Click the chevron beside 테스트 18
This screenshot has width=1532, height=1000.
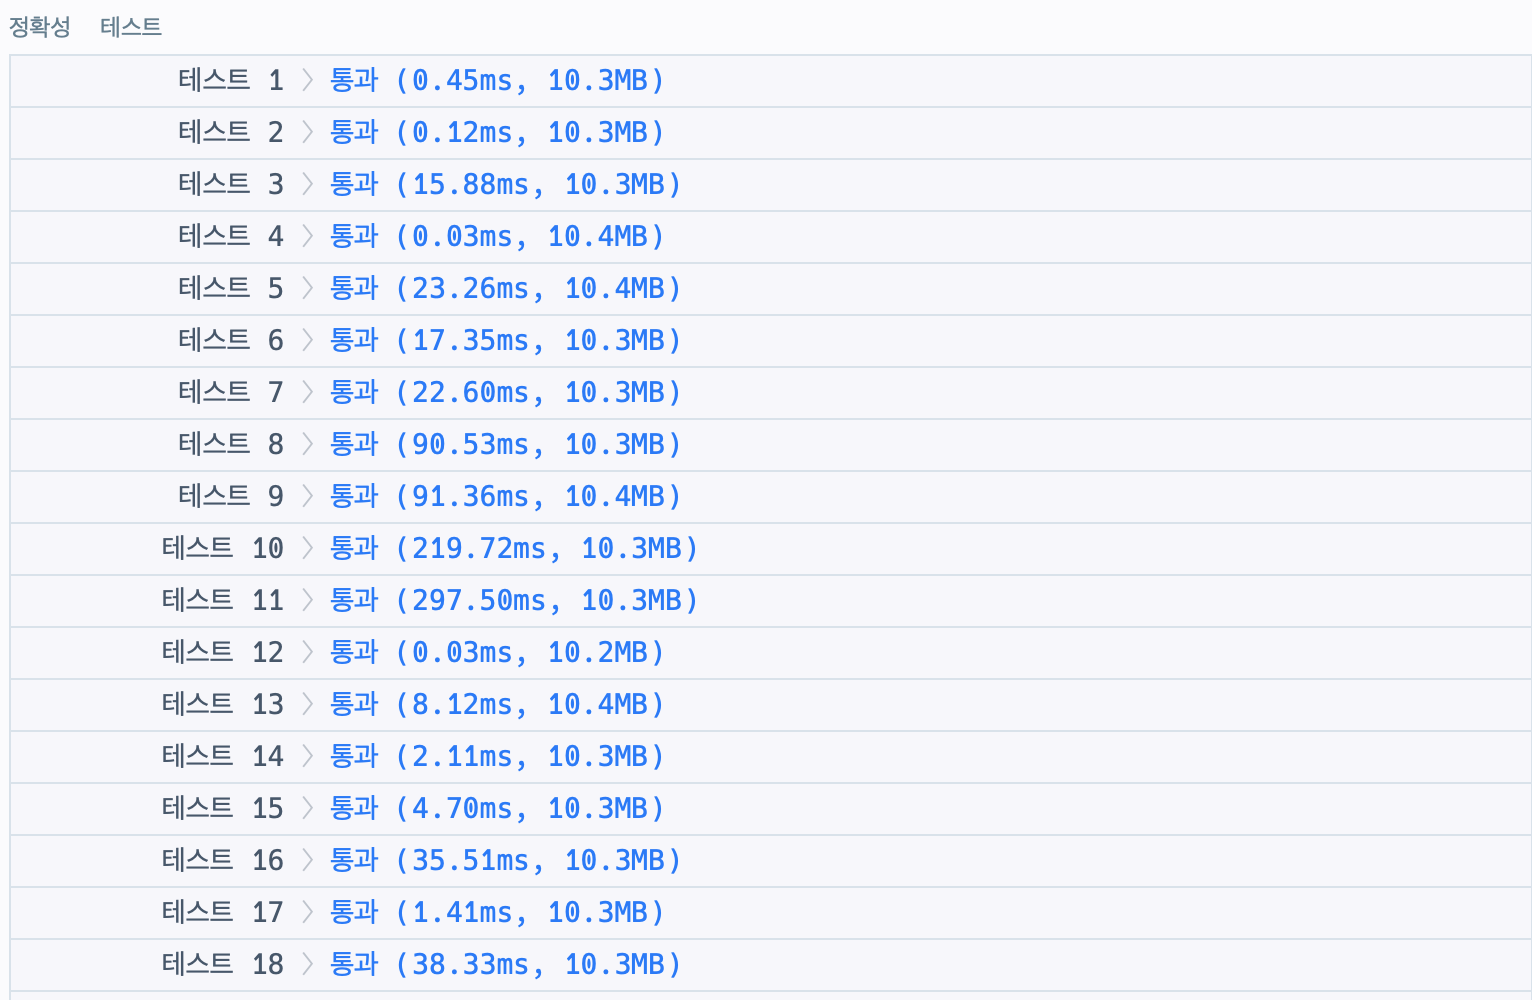click(x=308, y=964)
